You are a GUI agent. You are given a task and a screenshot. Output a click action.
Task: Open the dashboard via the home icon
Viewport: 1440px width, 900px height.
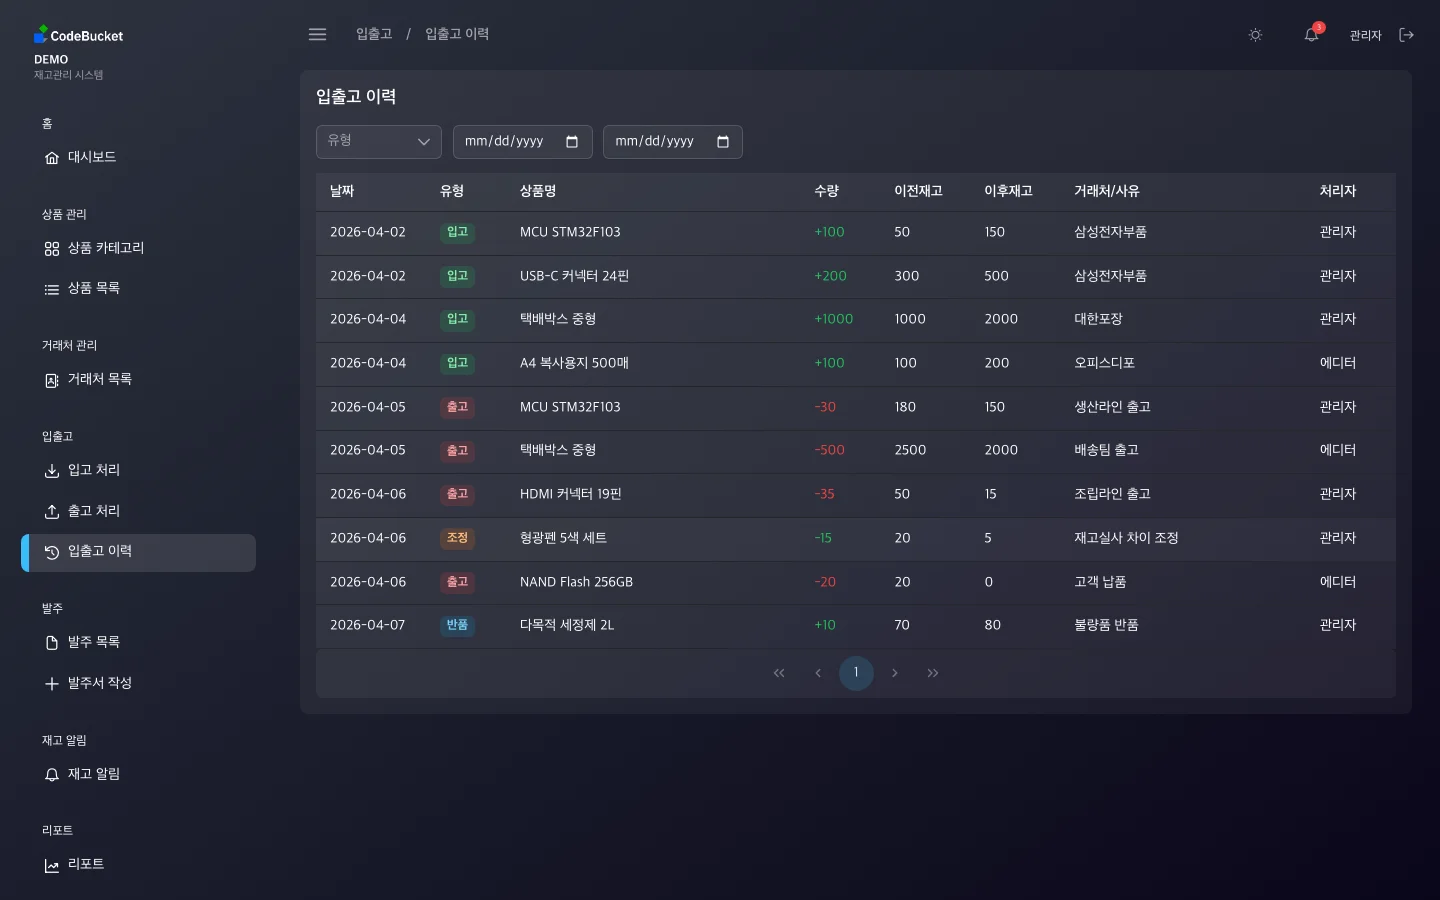click(52, 157)
